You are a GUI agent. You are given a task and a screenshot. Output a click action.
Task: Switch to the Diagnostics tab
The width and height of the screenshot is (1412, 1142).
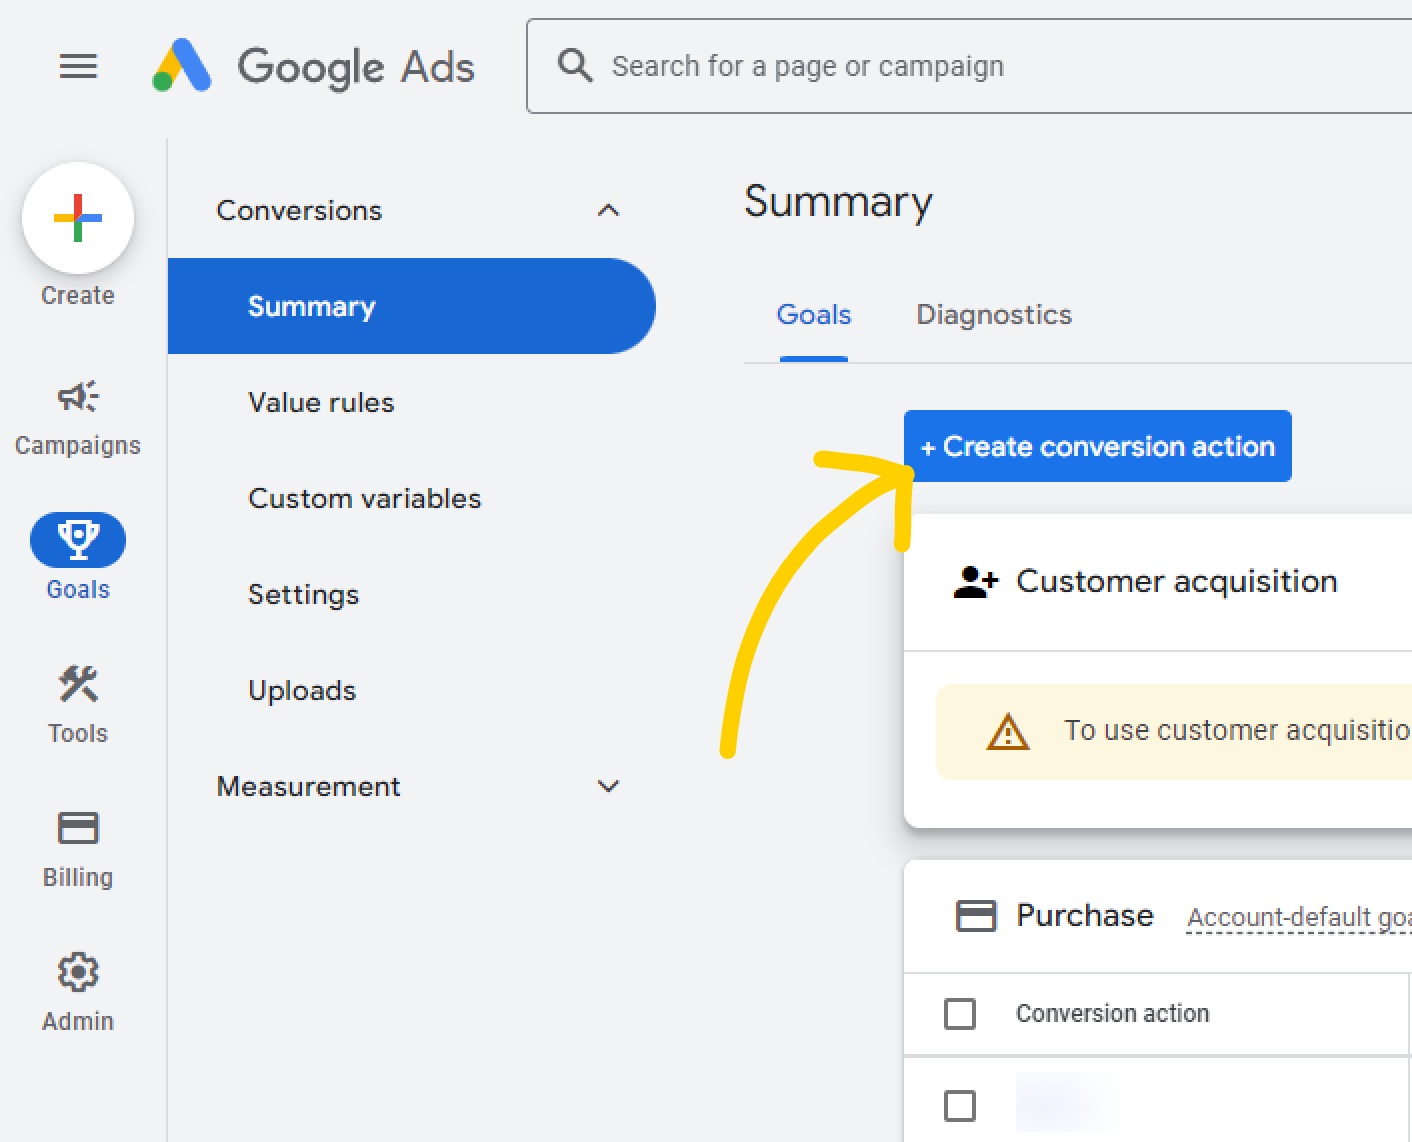click(x=994, y=315)
